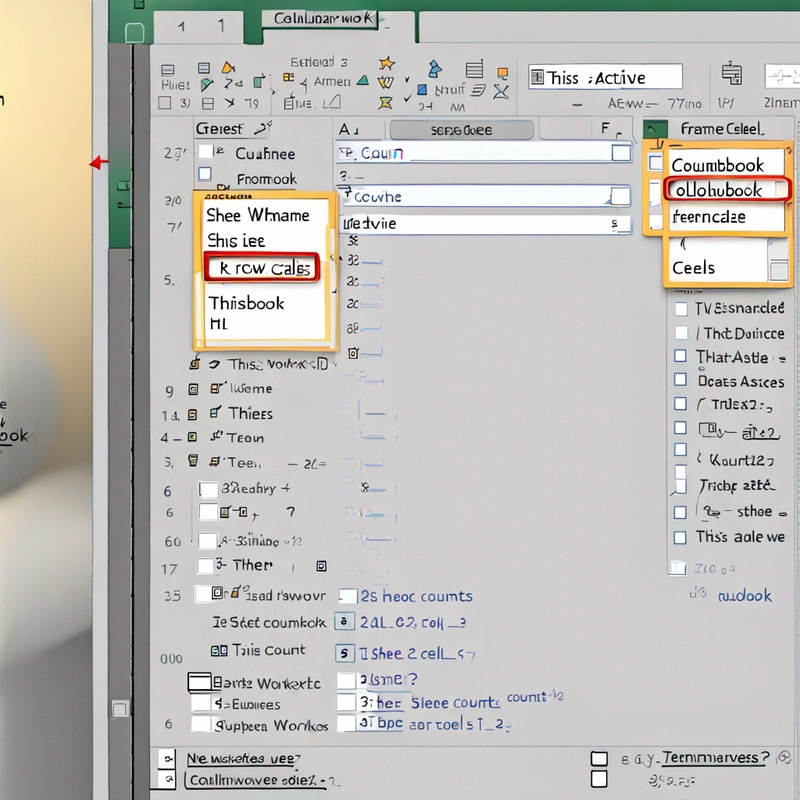Click the blue flask icon in the ribbon

coord(434,69)
